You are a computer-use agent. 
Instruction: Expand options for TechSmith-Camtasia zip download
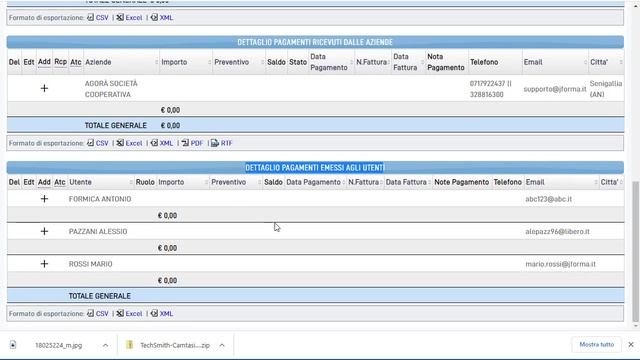(x=222, y=345)
